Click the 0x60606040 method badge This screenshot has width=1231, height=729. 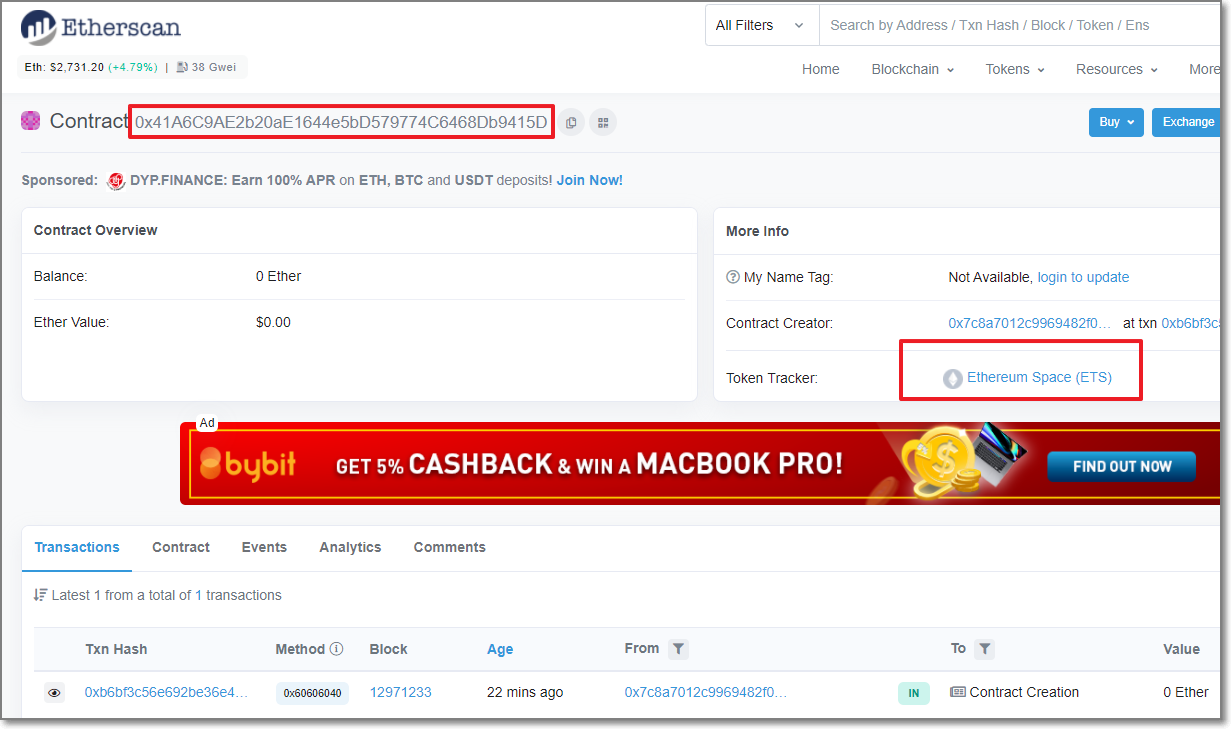tap(312, 693)
